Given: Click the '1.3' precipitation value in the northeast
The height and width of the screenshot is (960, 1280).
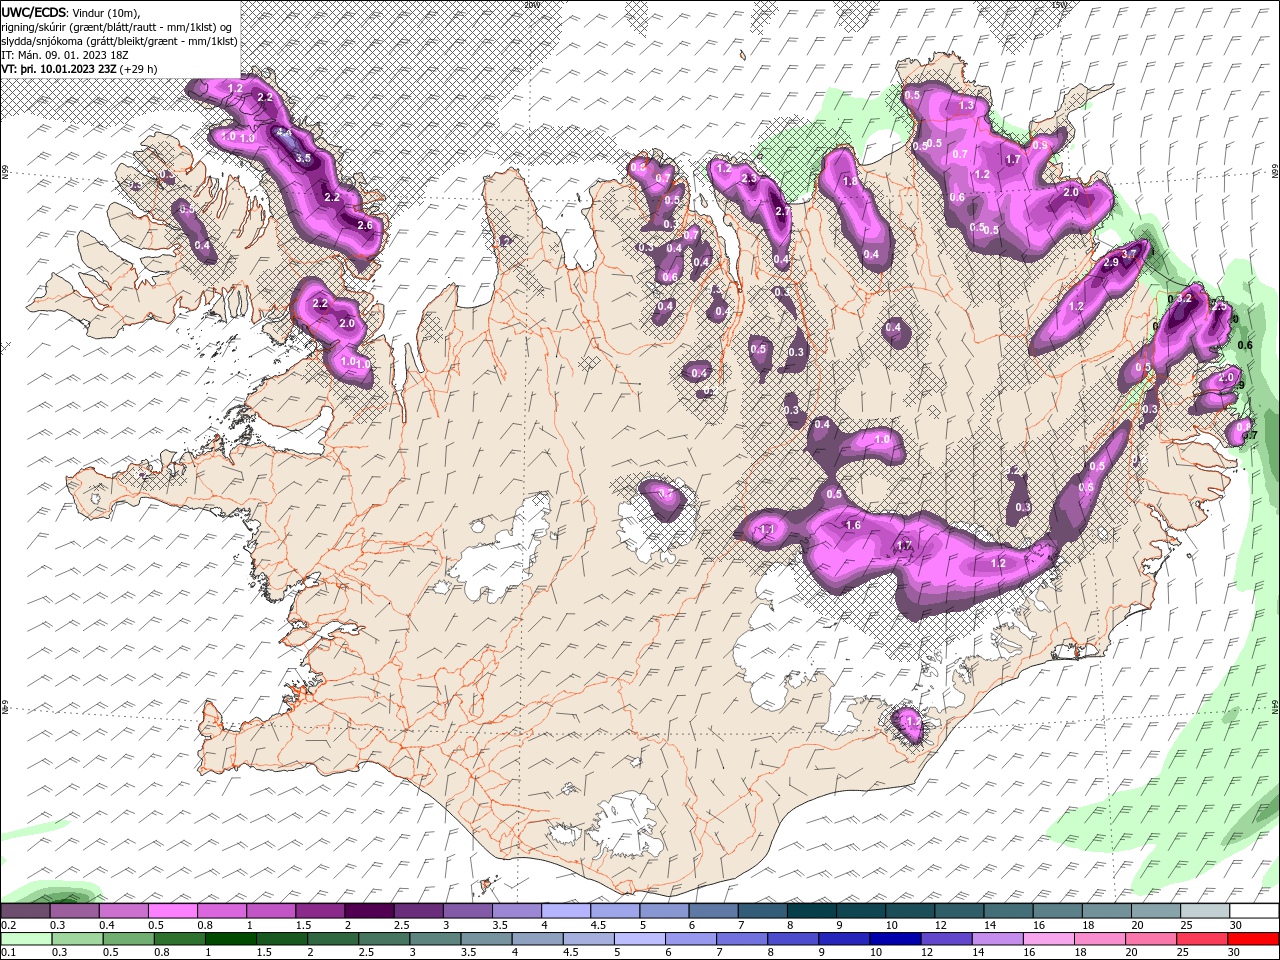Looking at the screenshot, I should (966, 105).
